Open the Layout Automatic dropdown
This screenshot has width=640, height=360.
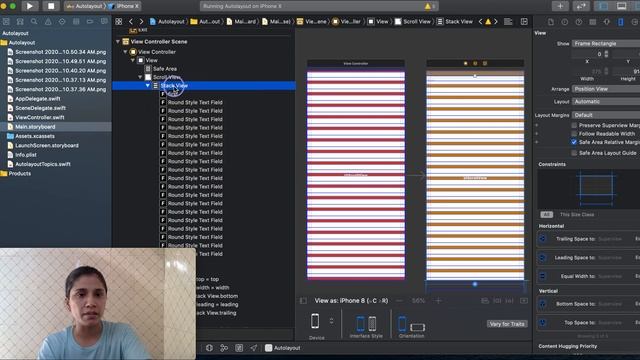point(606,101)
